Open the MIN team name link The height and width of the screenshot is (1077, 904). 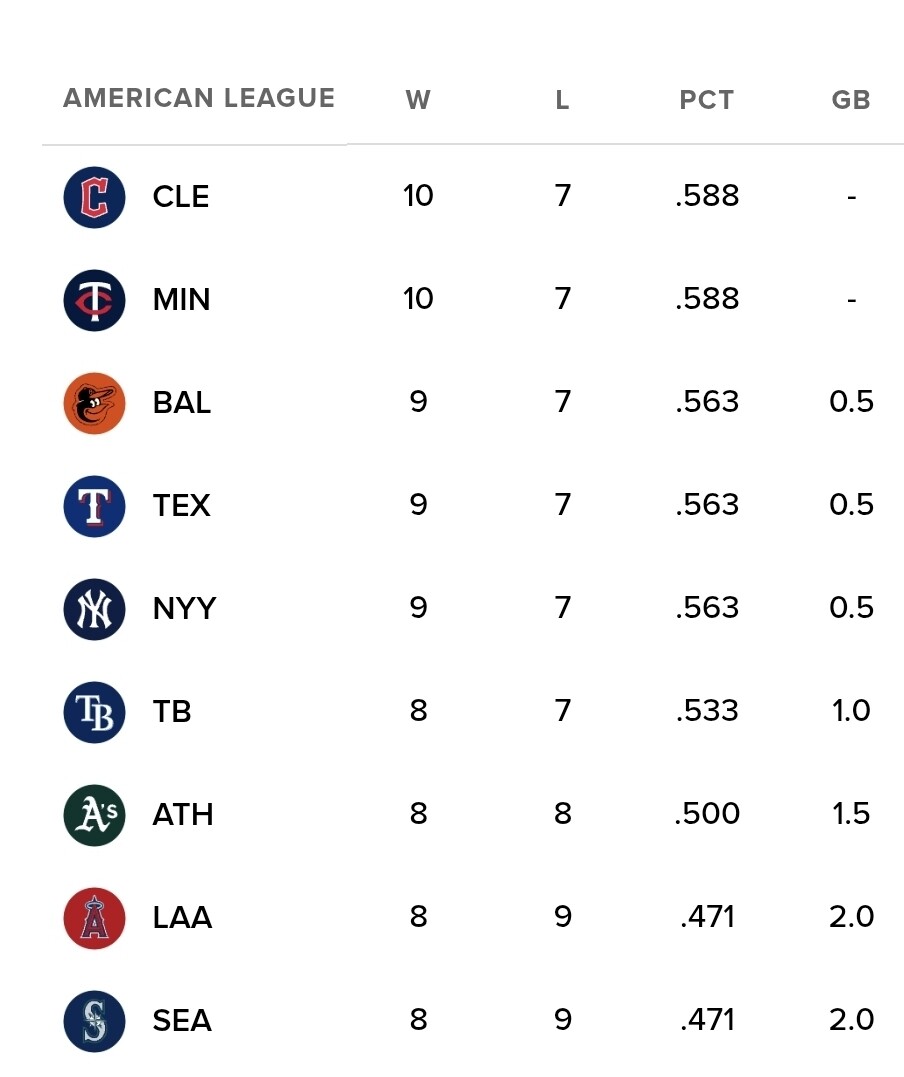pos(181,300)
